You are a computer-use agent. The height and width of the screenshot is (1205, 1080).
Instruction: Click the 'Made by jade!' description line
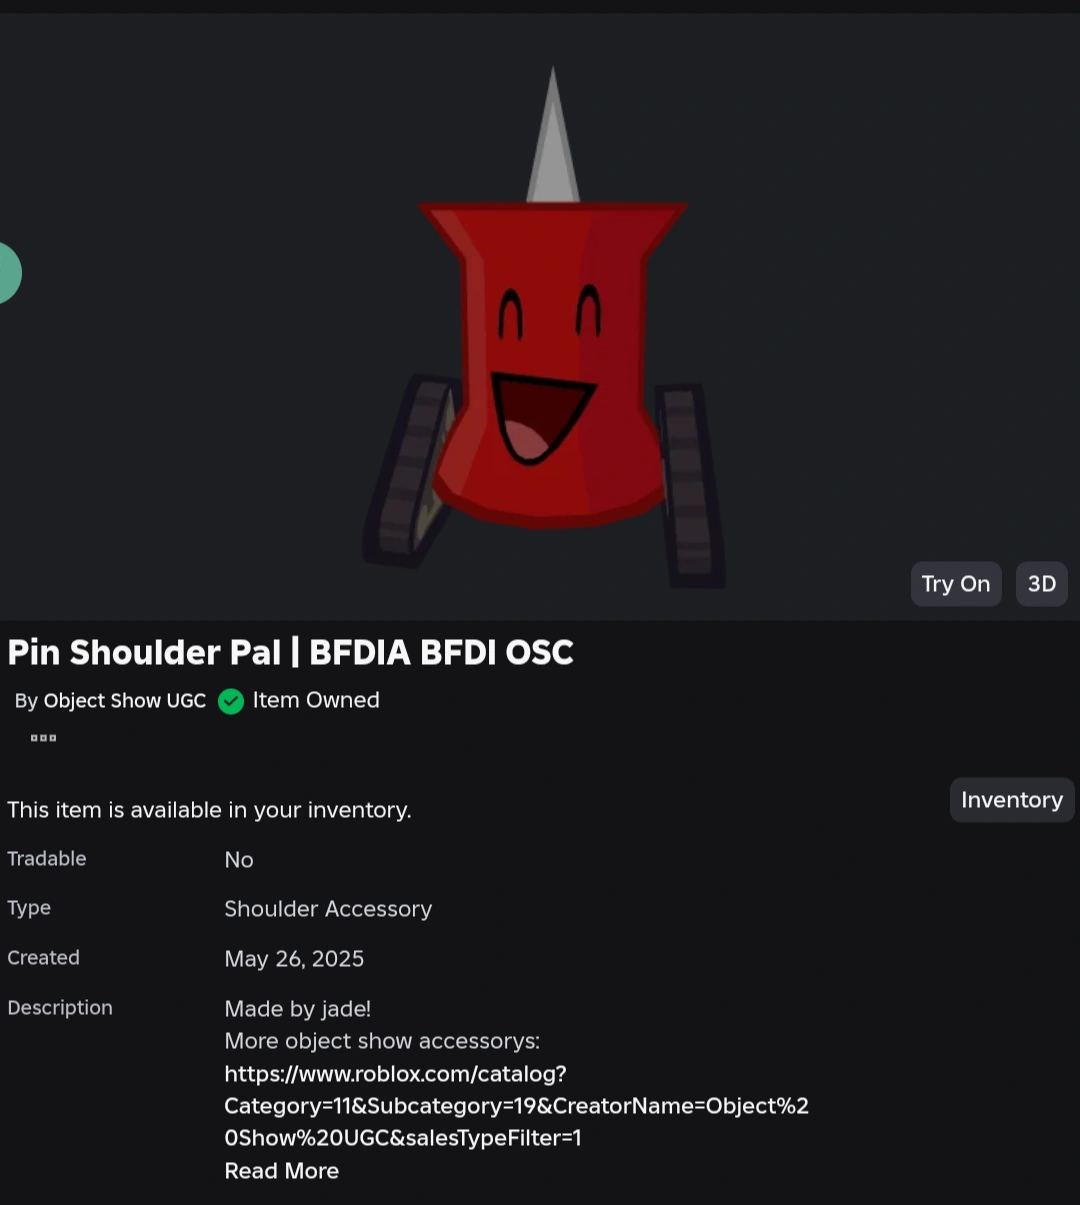(298, 1009)
